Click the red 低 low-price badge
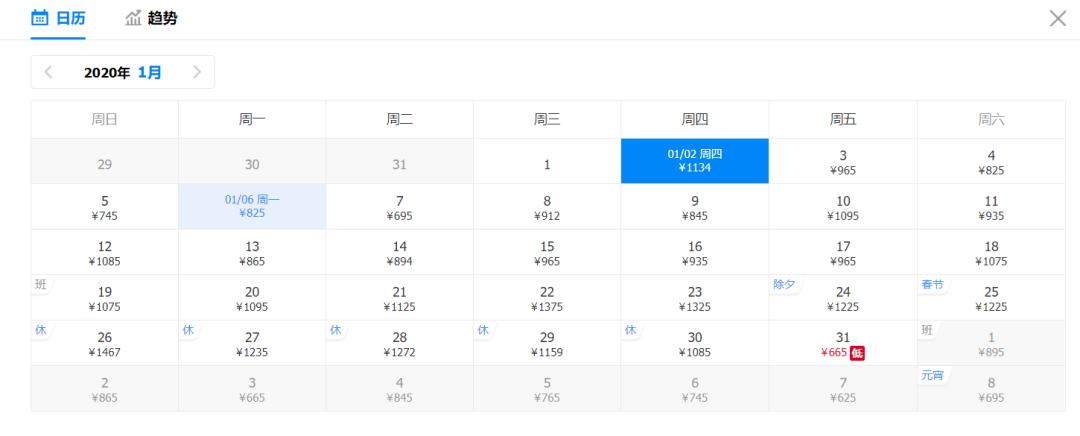This screenshot has width=1080, height=436. (857, 352)
